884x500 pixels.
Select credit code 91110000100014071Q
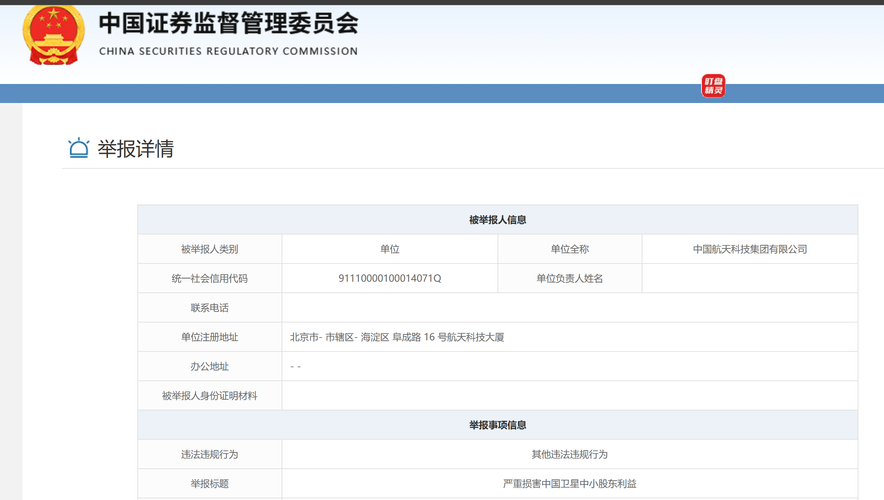click(x=390, y=278)
